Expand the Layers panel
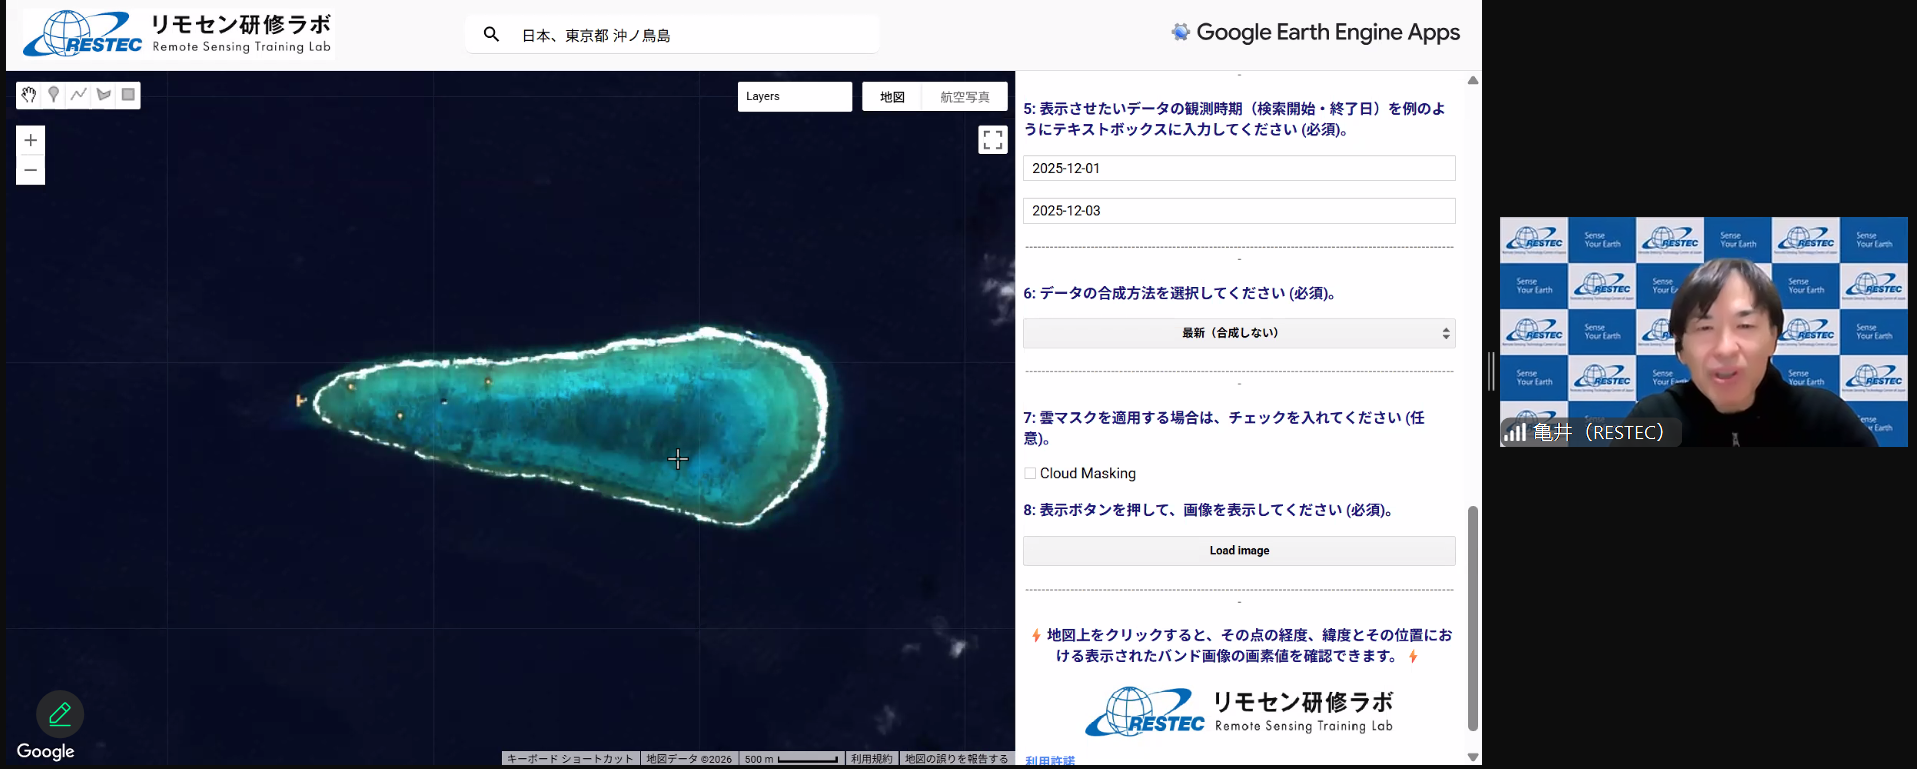Viewport: 1917px width, 769px height. click(794, 97)
